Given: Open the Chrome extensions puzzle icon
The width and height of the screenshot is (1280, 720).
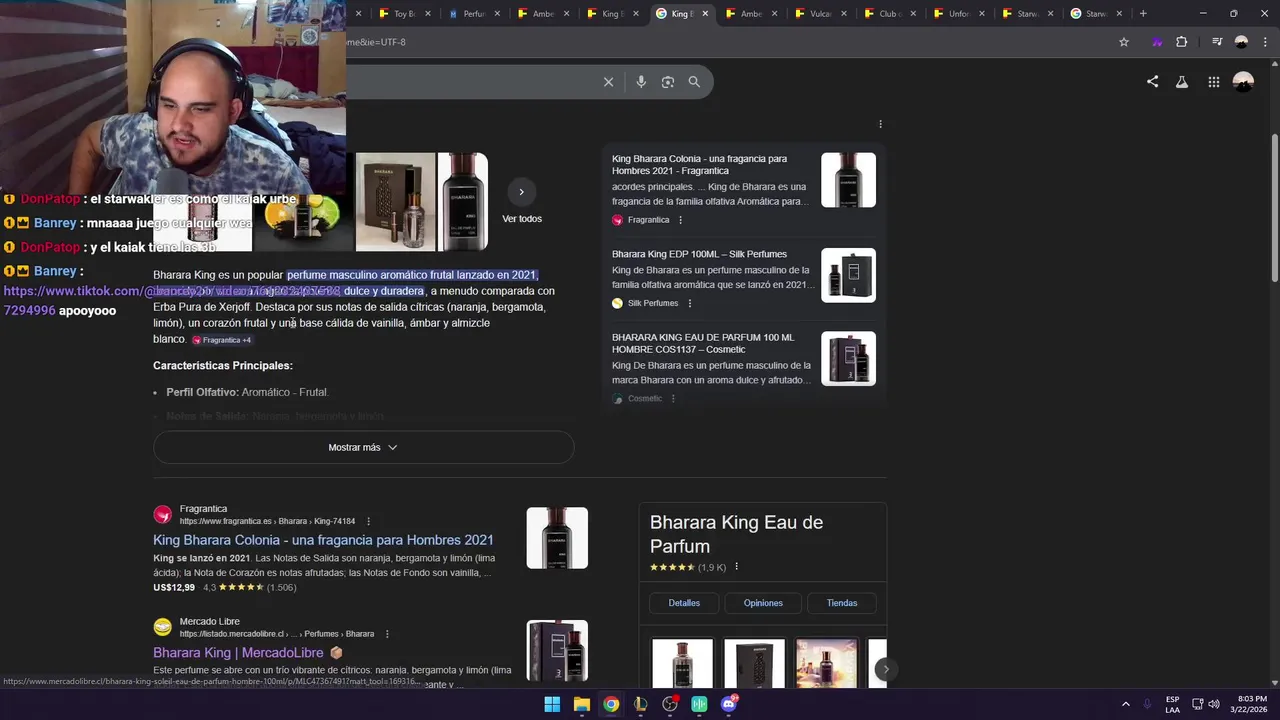Looking at the screenshot, I should pyautogui.click(x=1182, y=42).
